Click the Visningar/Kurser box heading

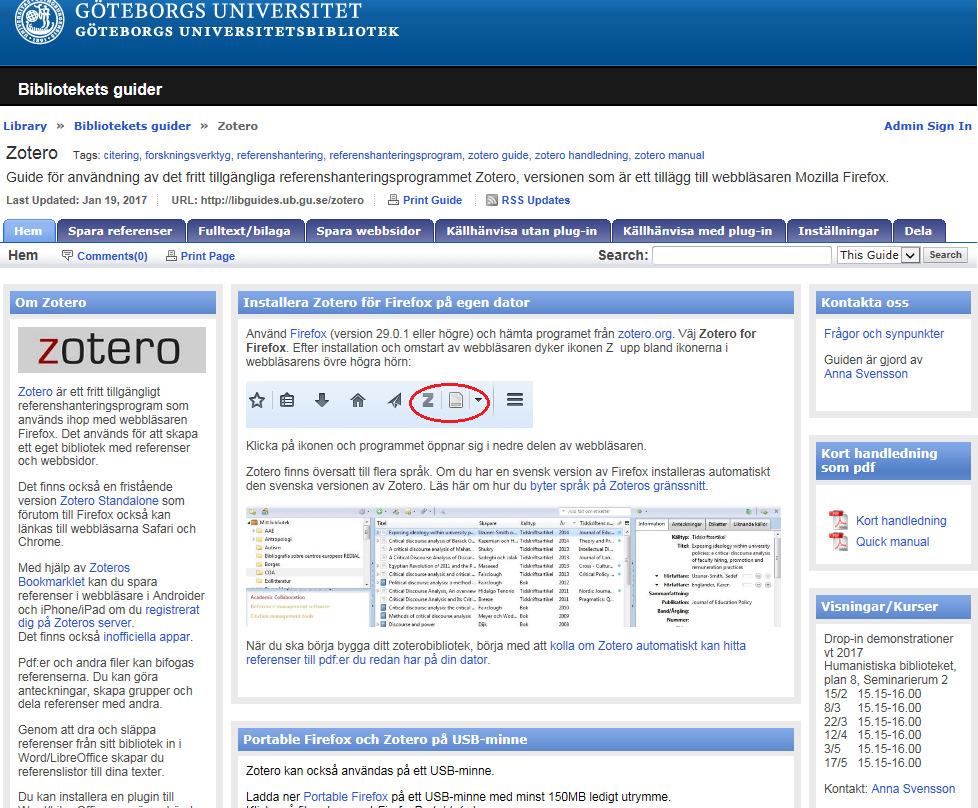point(879,606)
